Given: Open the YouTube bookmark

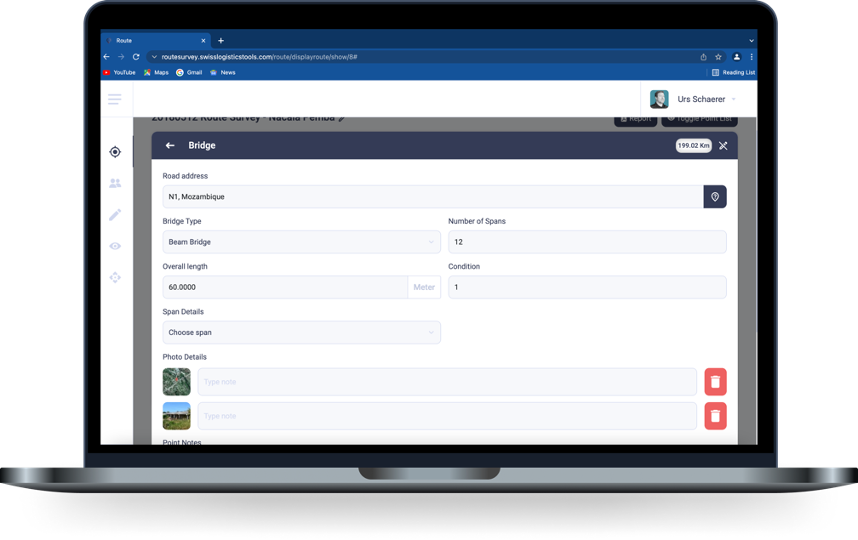Looking at the screenshot, I should pyautogui.click(x=119, y=73).
